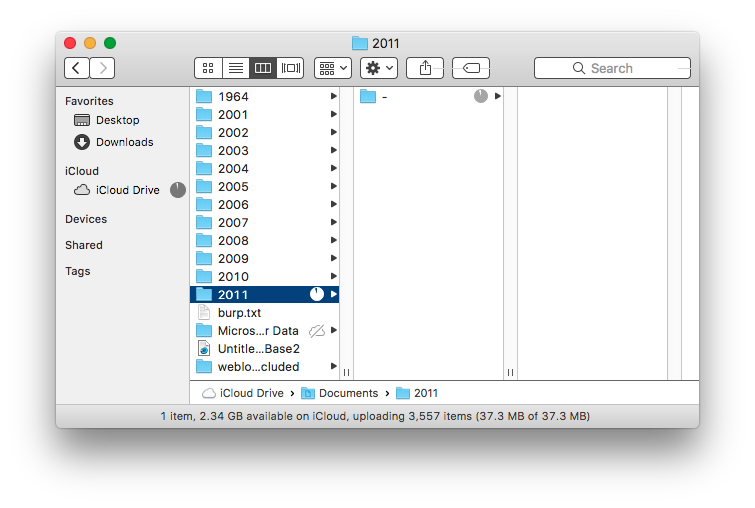Switch to Cover Flow view
This screenshot has width=755, height=508.
point(290,68)
